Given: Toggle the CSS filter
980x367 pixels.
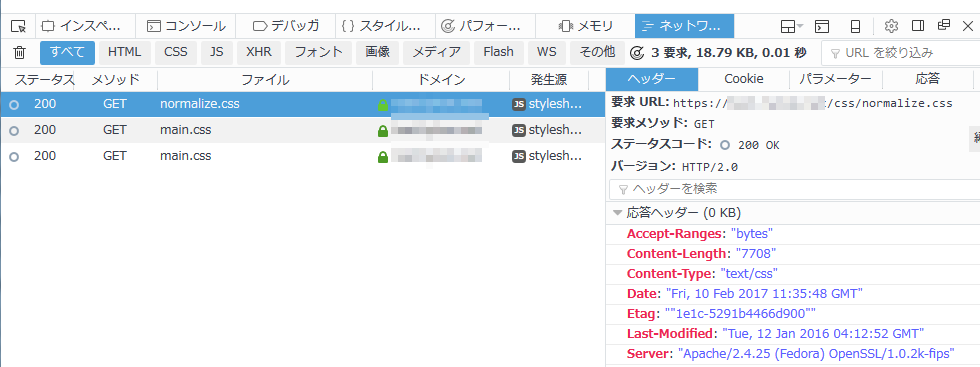Looking at the screenshot, I should [176, 53].
